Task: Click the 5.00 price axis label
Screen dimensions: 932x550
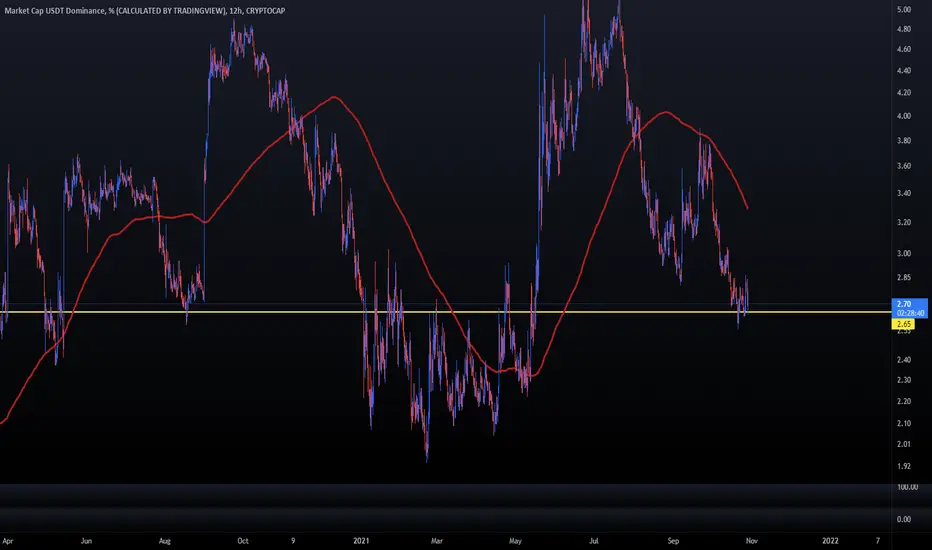Action: [x=903, y=10]
